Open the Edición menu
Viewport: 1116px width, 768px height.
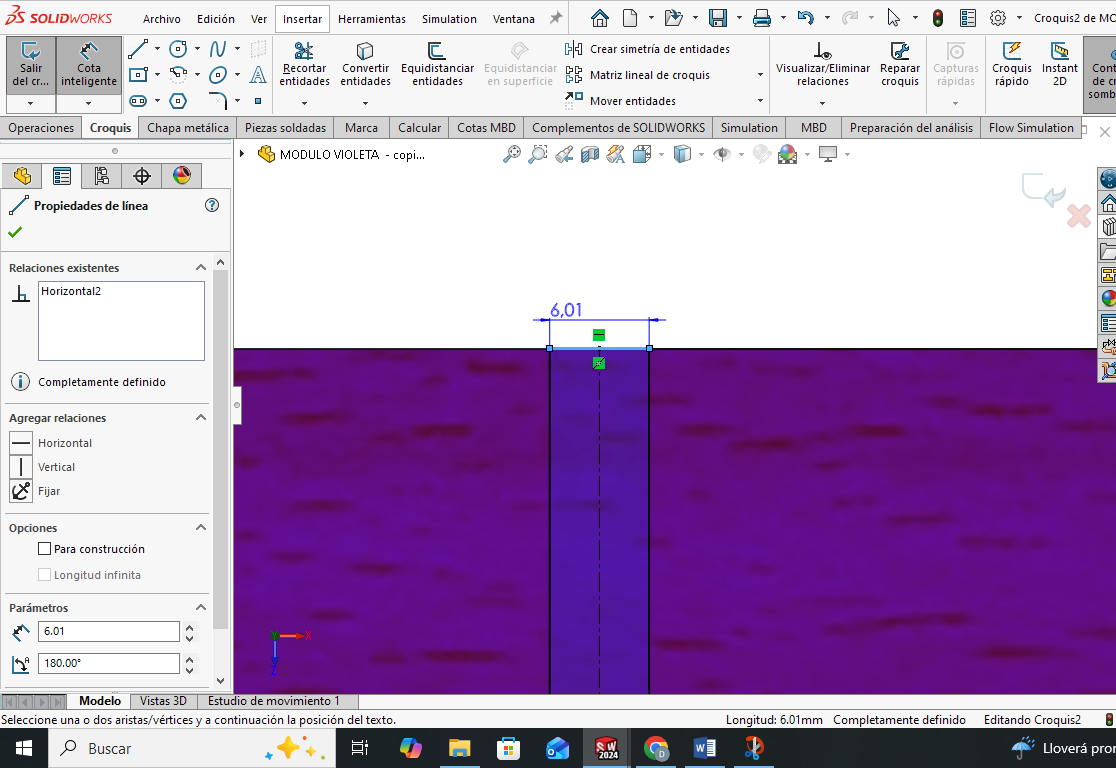coord(216,19)
